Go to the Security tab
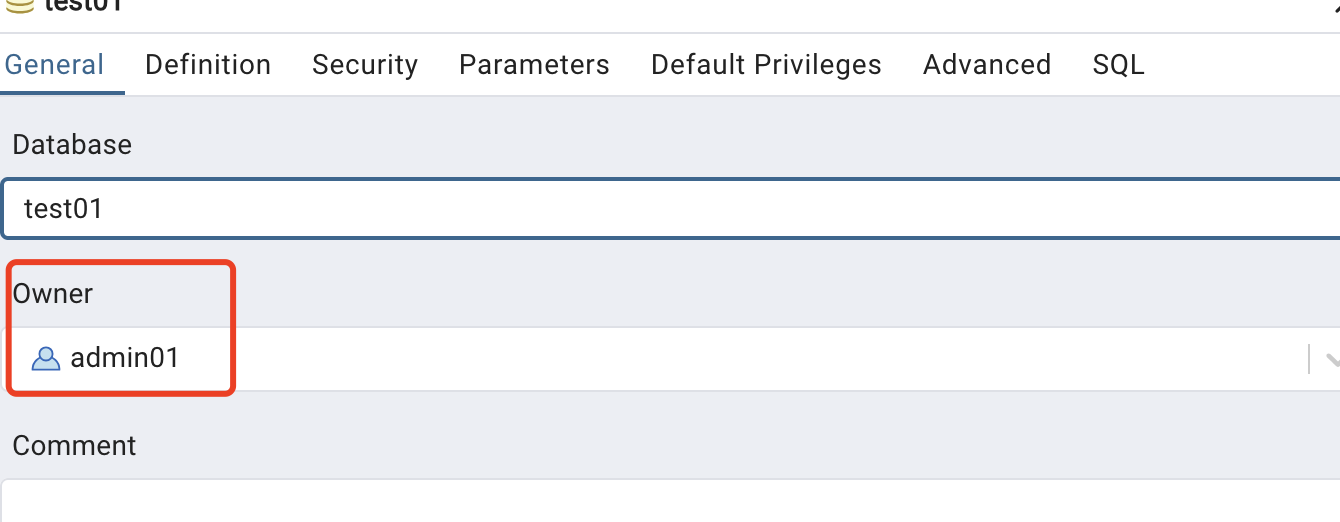This screenshot has width=1340, height=522. coord(365,65)
